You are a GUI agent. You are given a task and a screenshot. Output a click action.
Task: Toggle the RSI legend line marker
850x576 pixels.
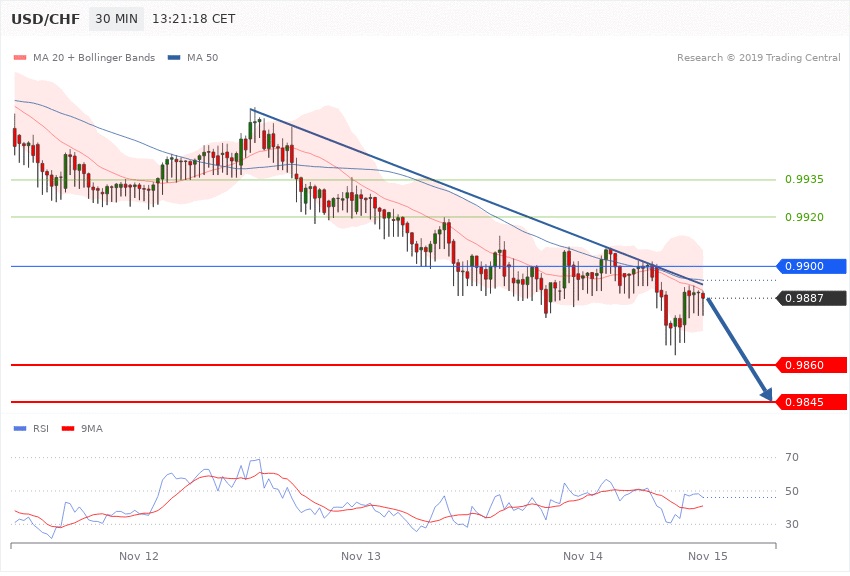point(21,428)
